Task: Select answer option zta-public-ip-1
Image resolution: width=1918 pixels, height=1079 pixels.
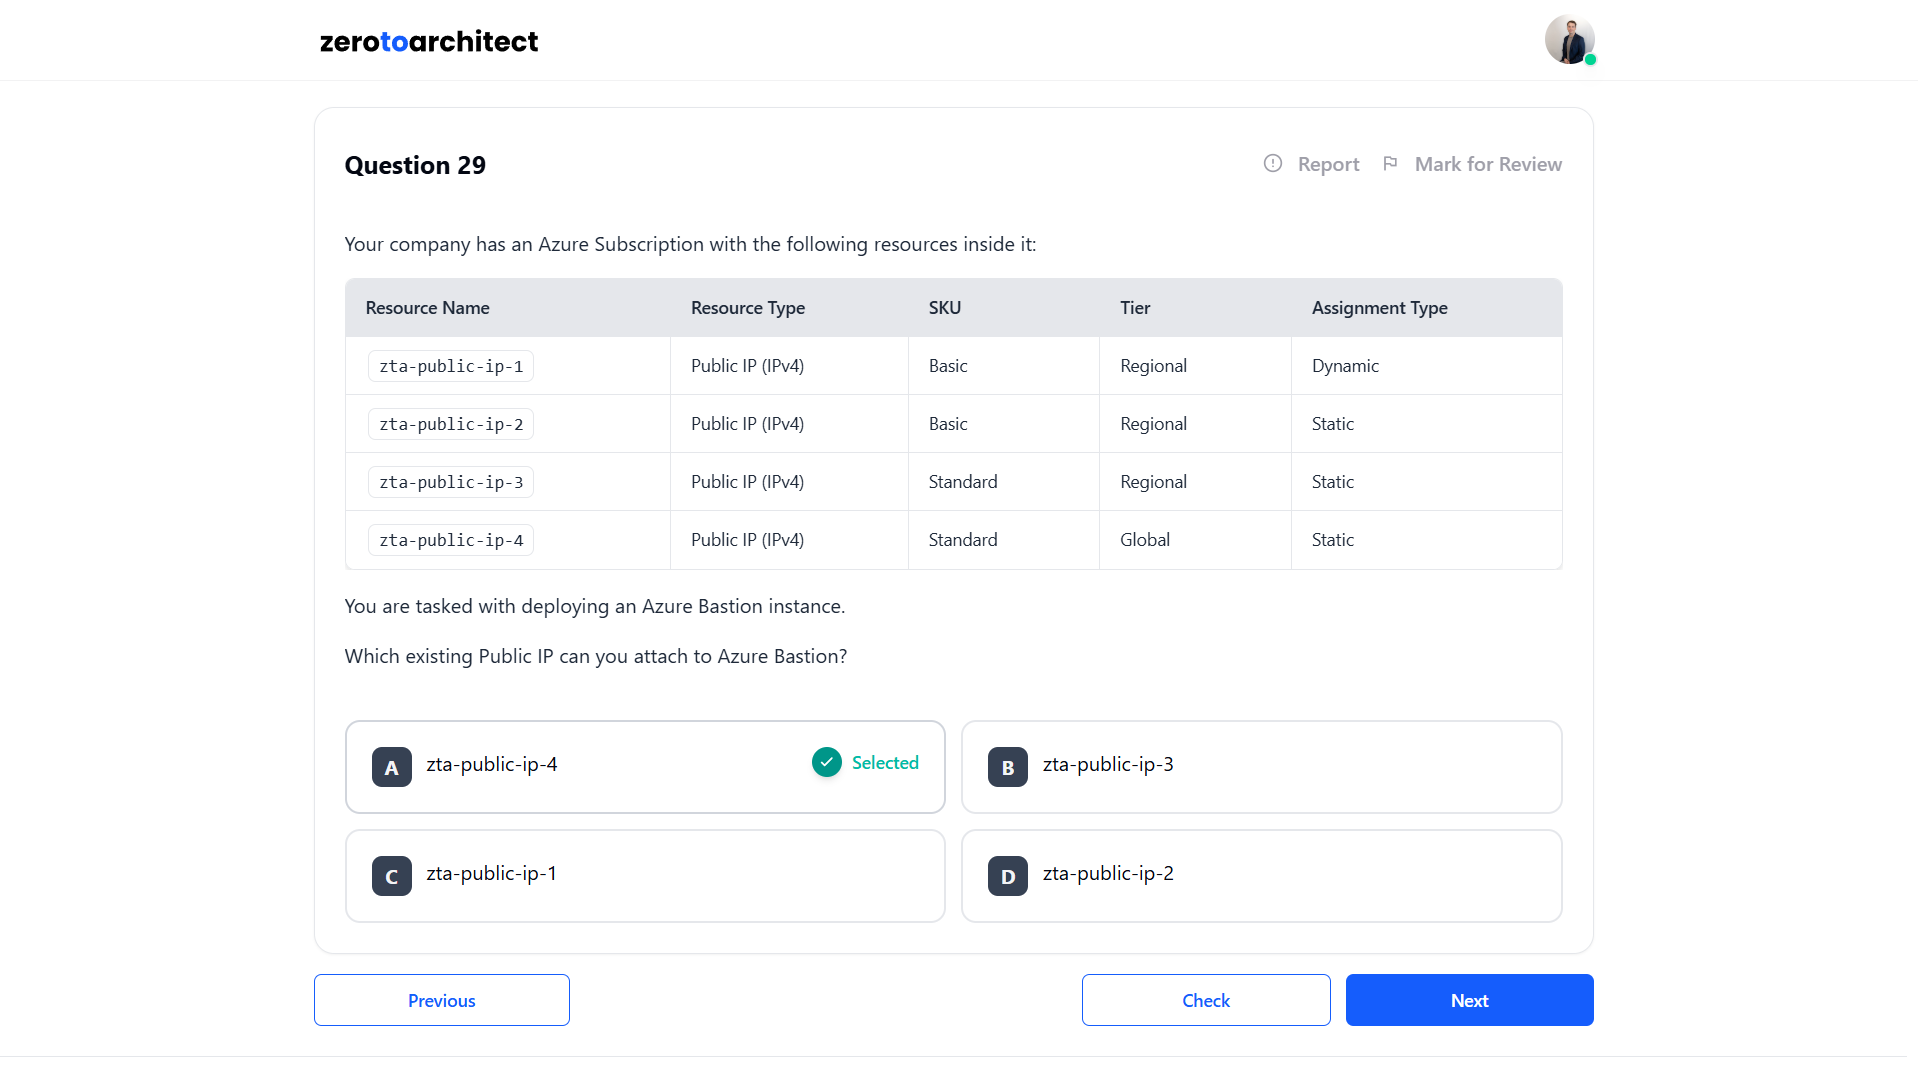Action: [645, 876]
